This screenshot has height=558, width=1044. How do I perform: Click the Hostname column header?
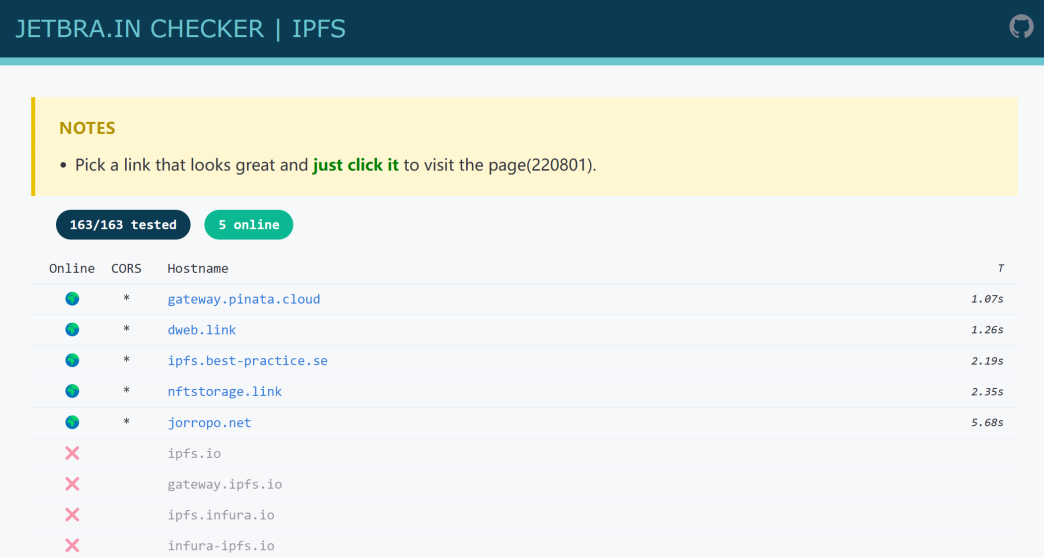click(197, 268)
